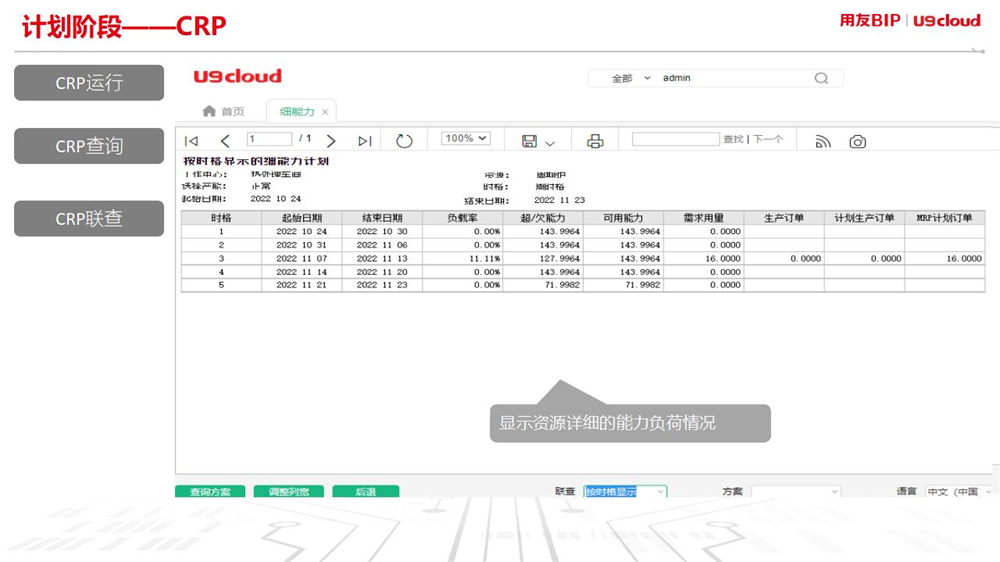Open the 全部 search scope dropdown

(631, 78)
